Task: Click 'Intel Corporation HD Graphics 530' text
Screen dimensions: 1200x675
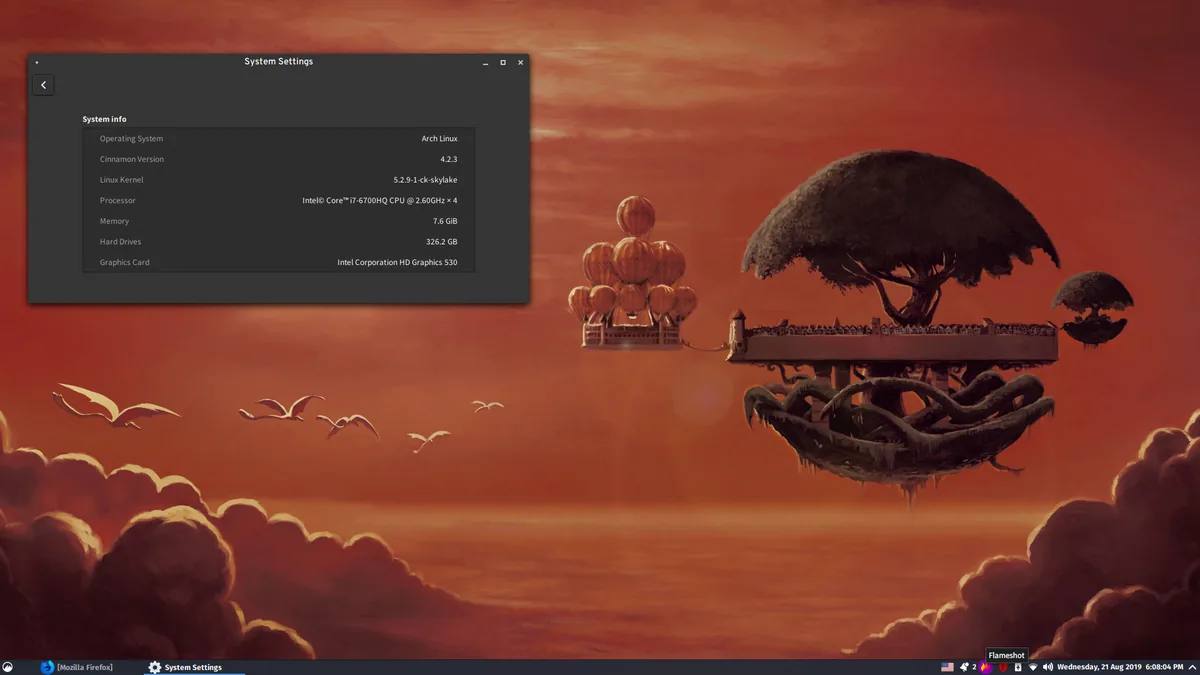Action: pyautogui.click(x=397, y=262)
